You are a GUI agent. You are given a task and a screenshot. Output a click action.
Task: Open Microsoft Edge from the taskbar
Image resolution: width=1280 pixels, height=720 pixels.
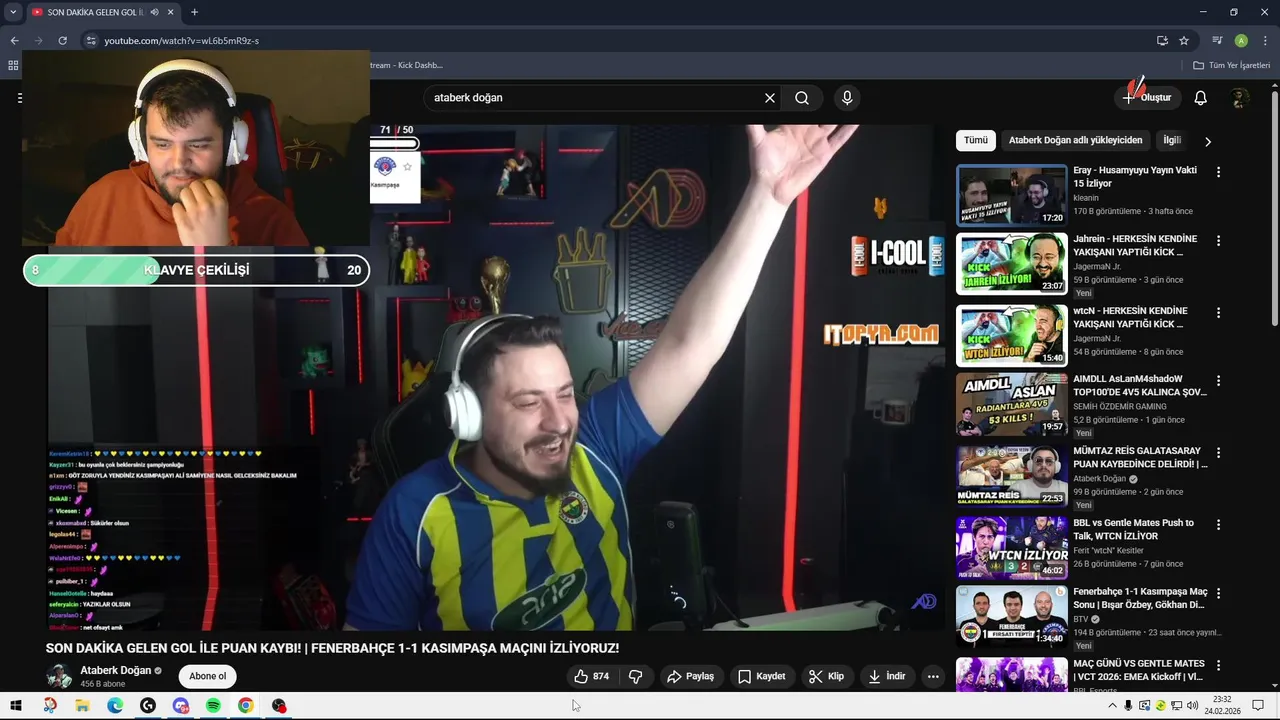(x=115, y=706)
